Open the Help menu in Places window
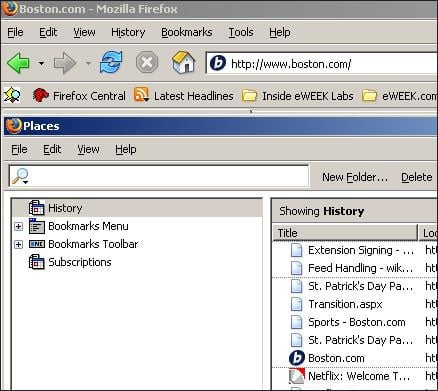The width and height of the screenshot is (438, 391). point(126,149)
